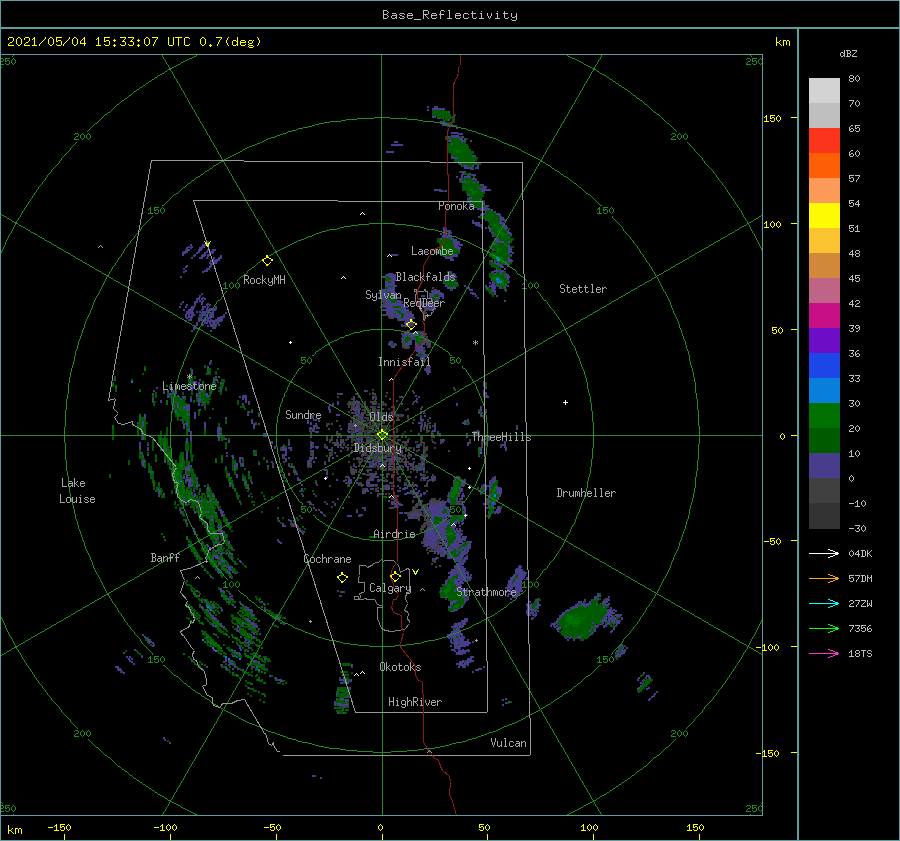Click the Okotoks city label
The image size is (900, 841).
point(400,667)
